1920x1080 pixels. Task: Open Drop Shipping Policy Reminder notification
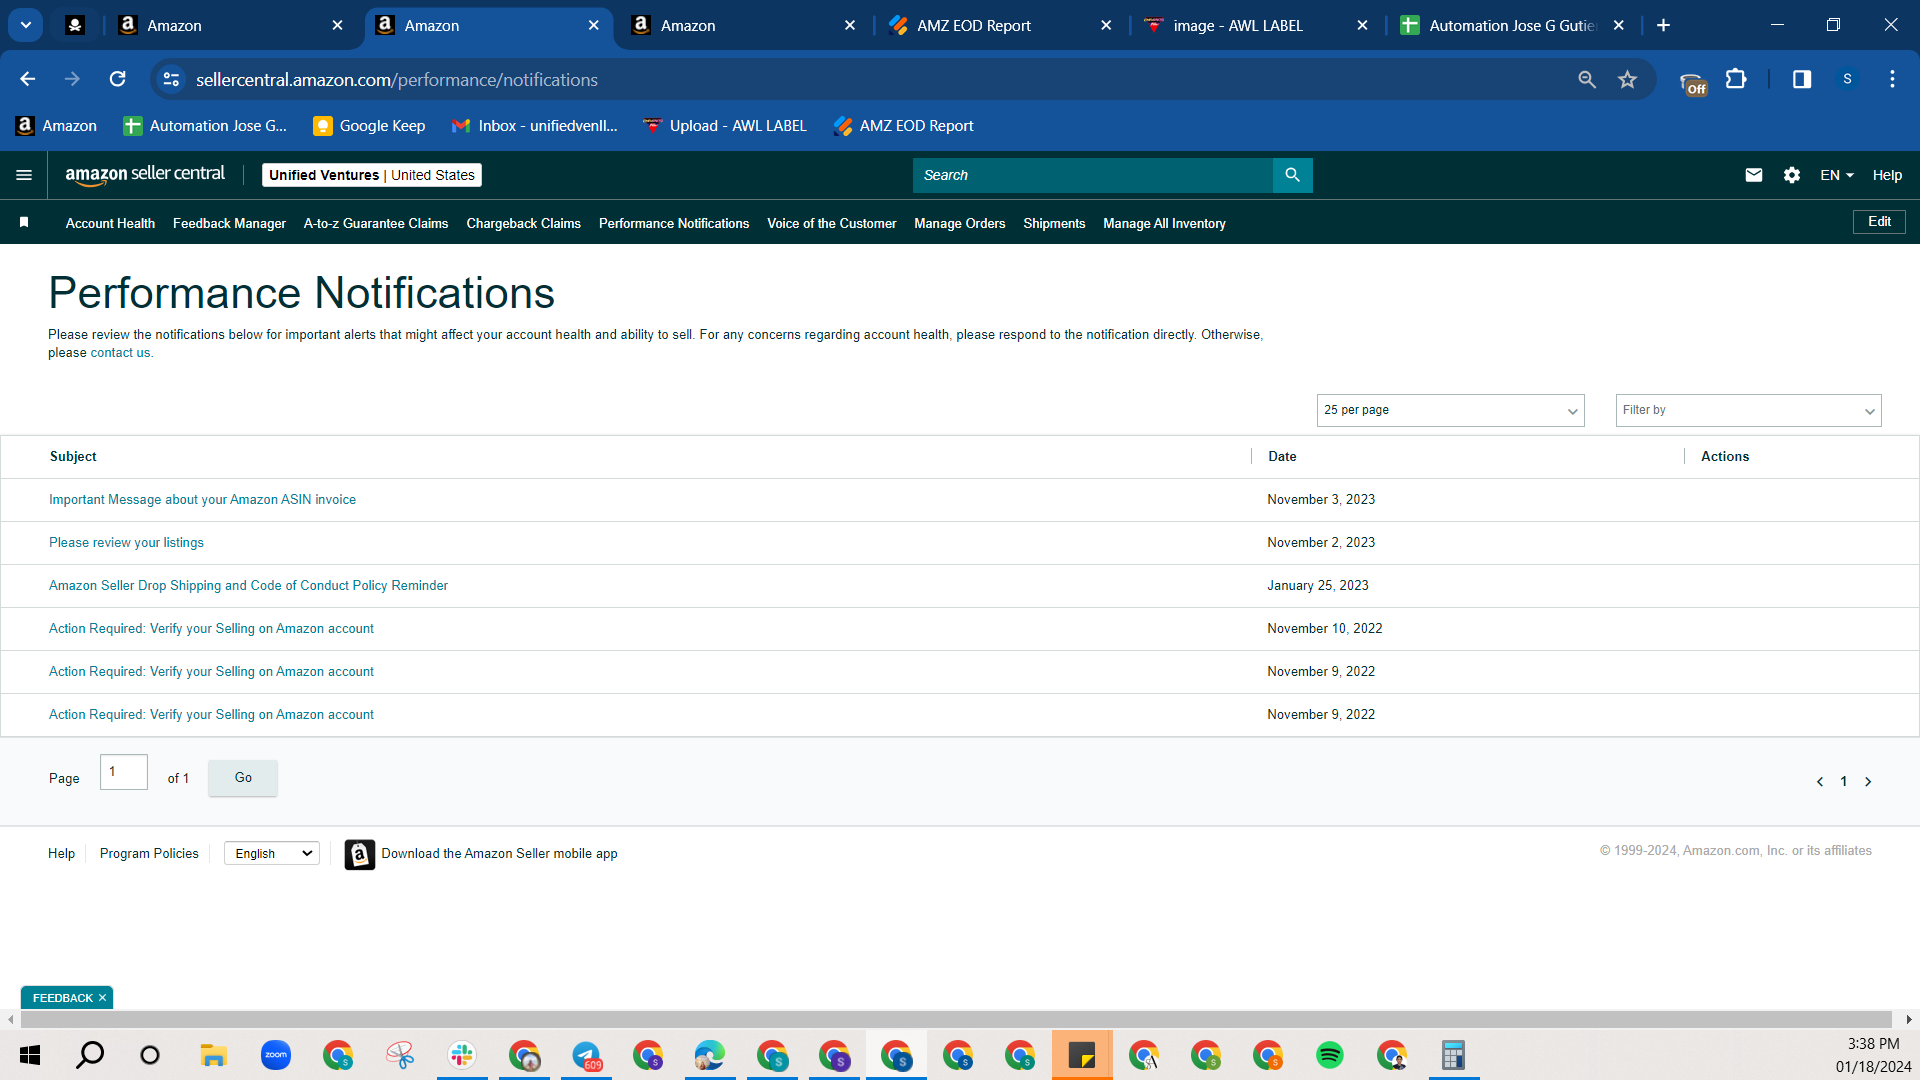pos(248,586)
